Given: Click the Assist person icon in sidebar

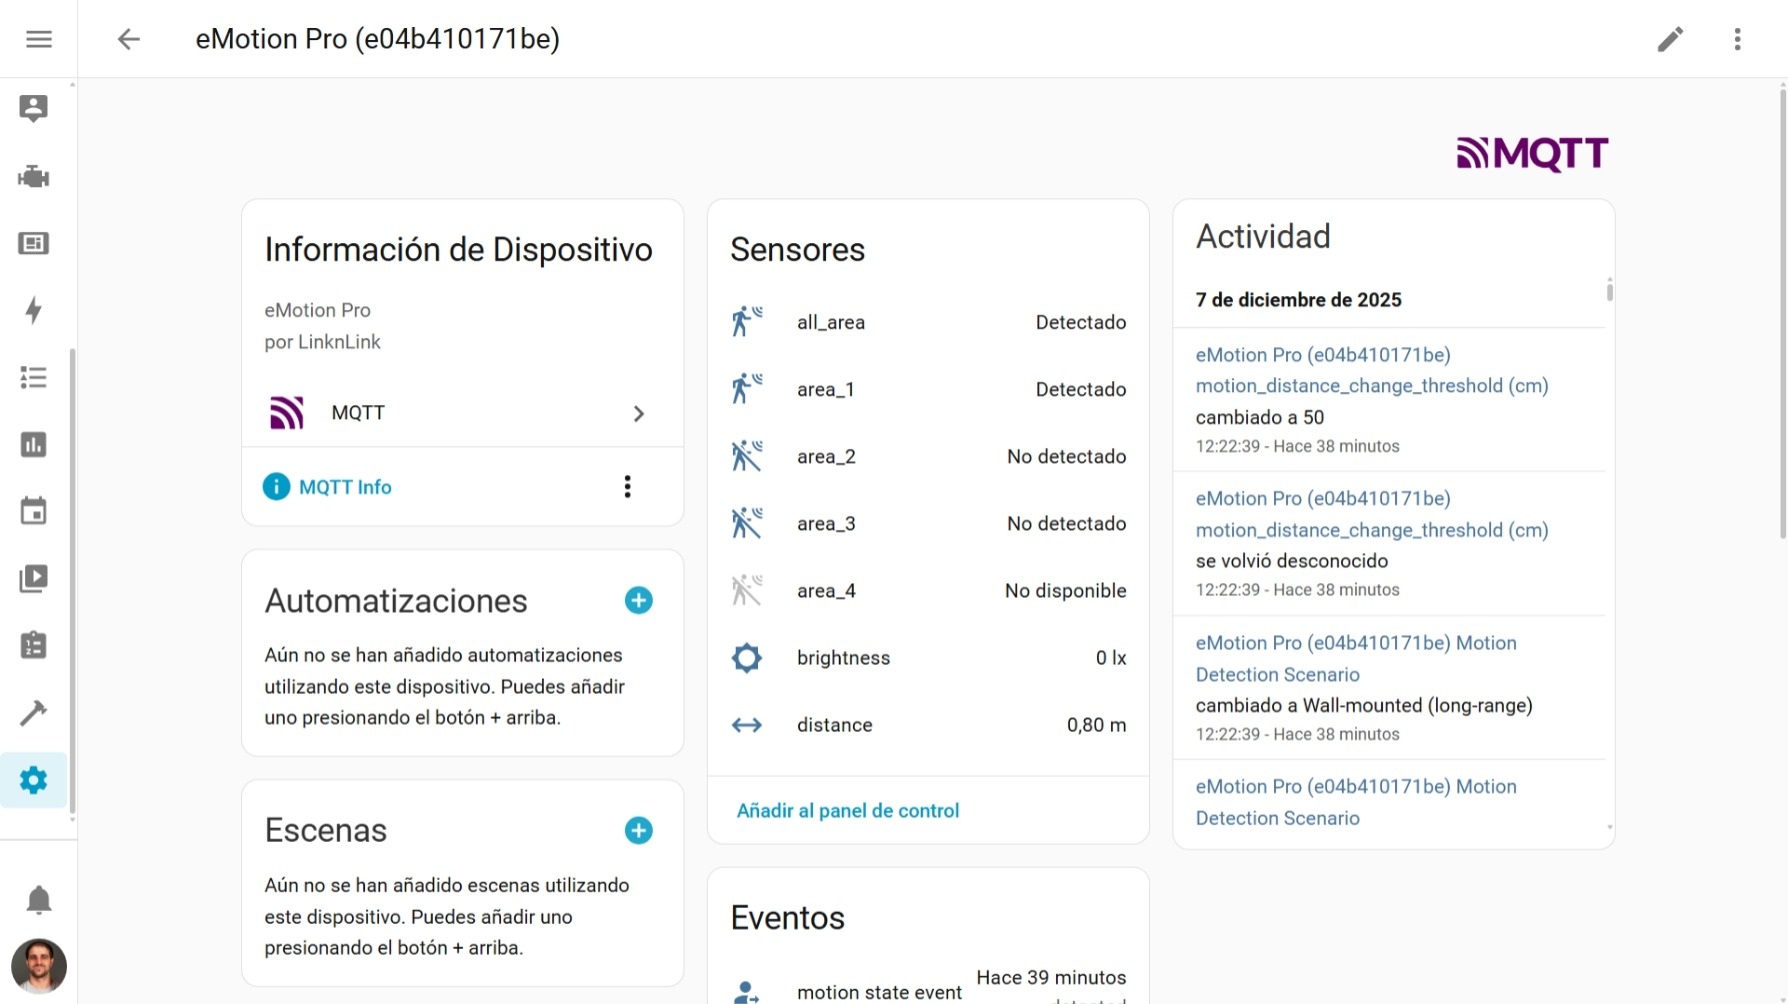Looking at the screenshot, I should [x=33, y=108].
